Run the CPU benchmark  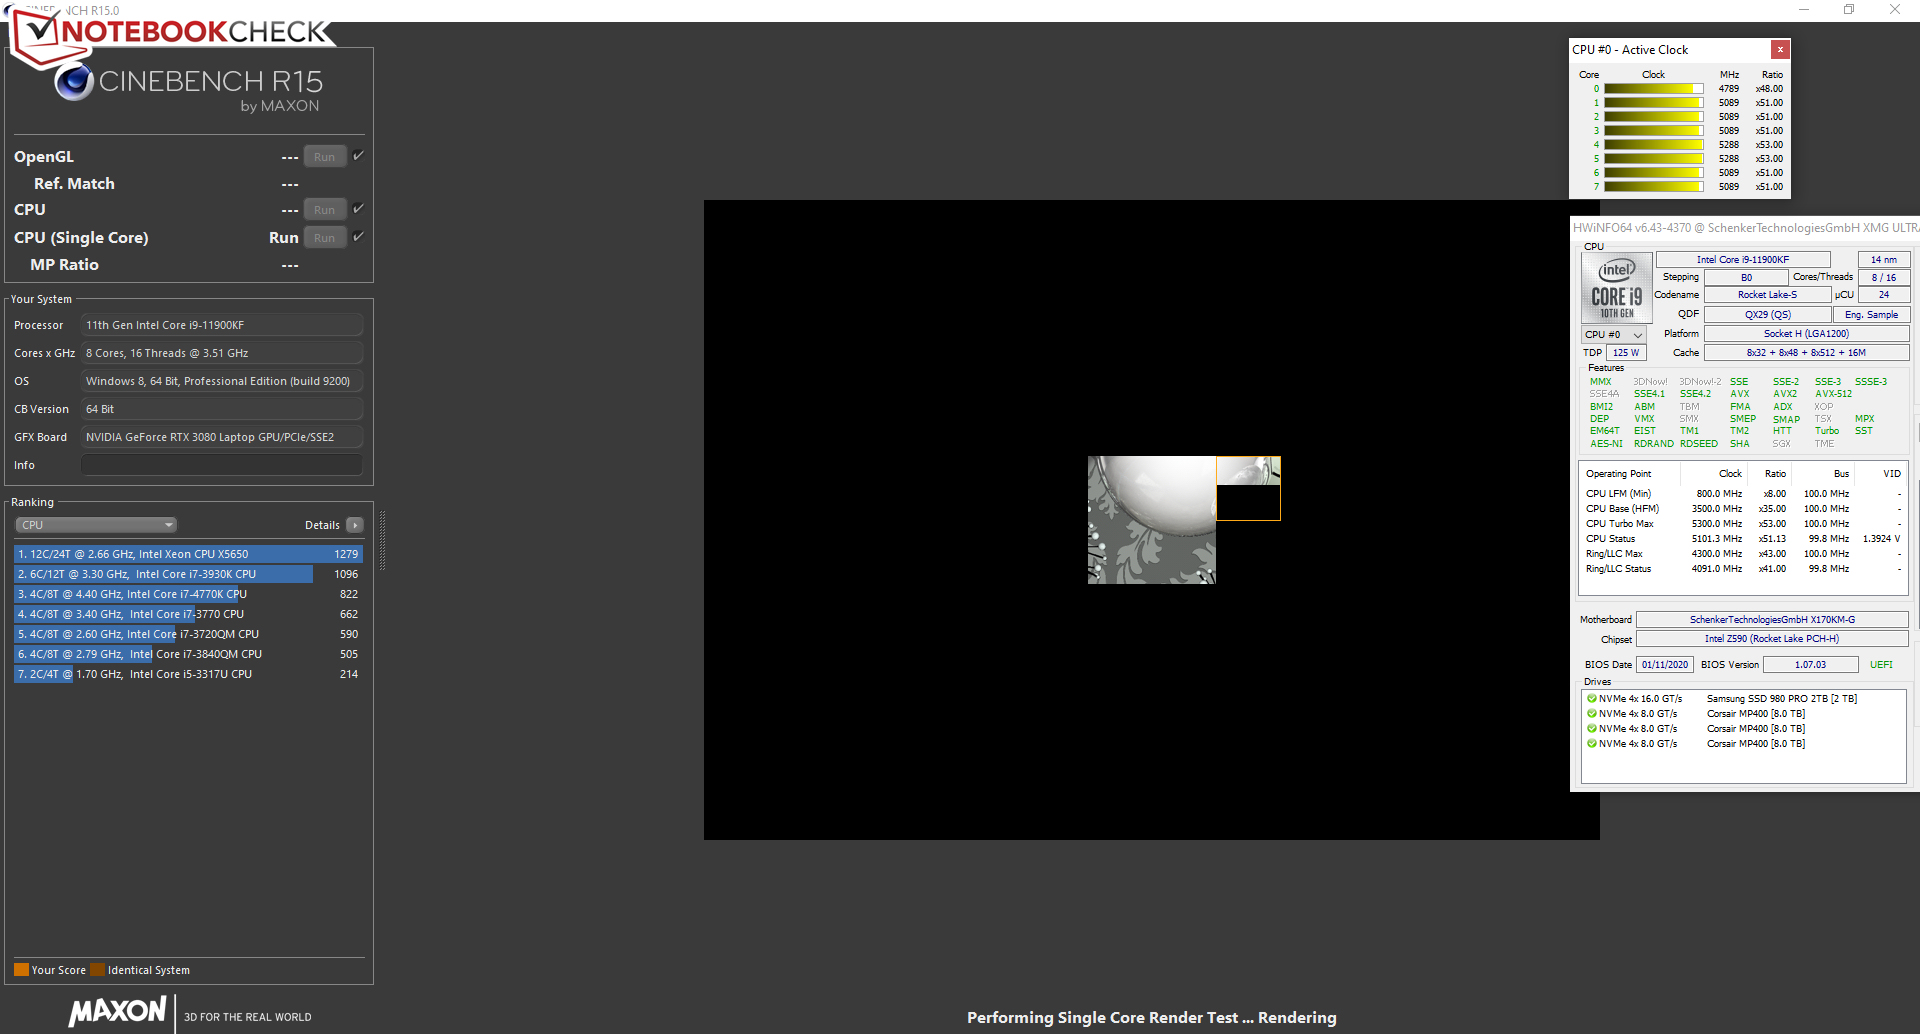(x=325, y=210)
